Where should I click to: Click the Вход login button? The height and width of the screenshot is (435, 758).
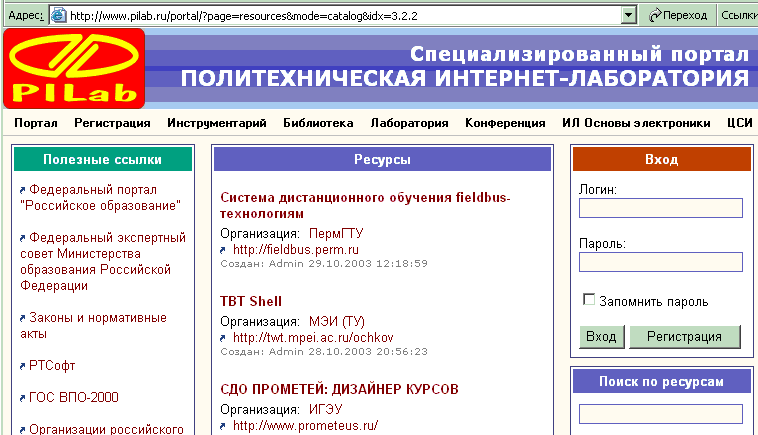click(x=602, y=336)
